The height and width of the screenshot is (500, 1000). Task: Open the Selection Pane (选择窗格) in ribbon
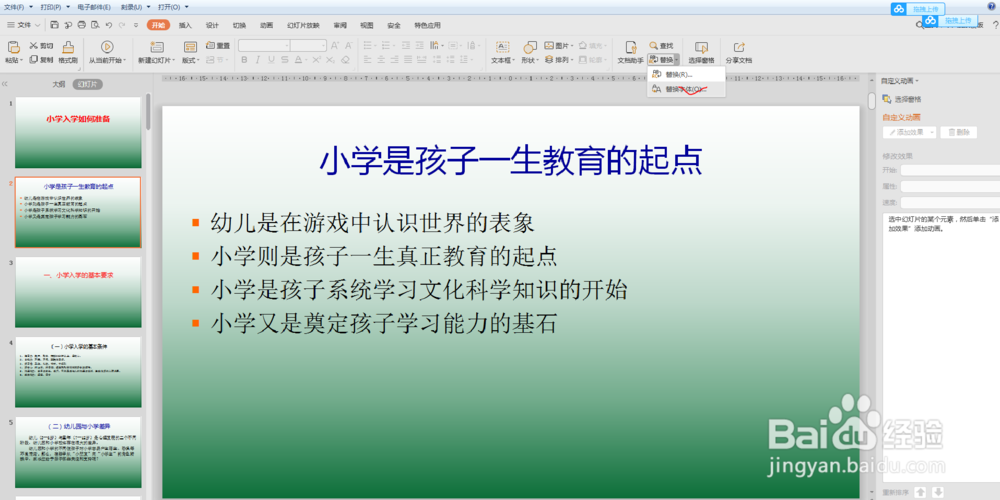[702, 52]
